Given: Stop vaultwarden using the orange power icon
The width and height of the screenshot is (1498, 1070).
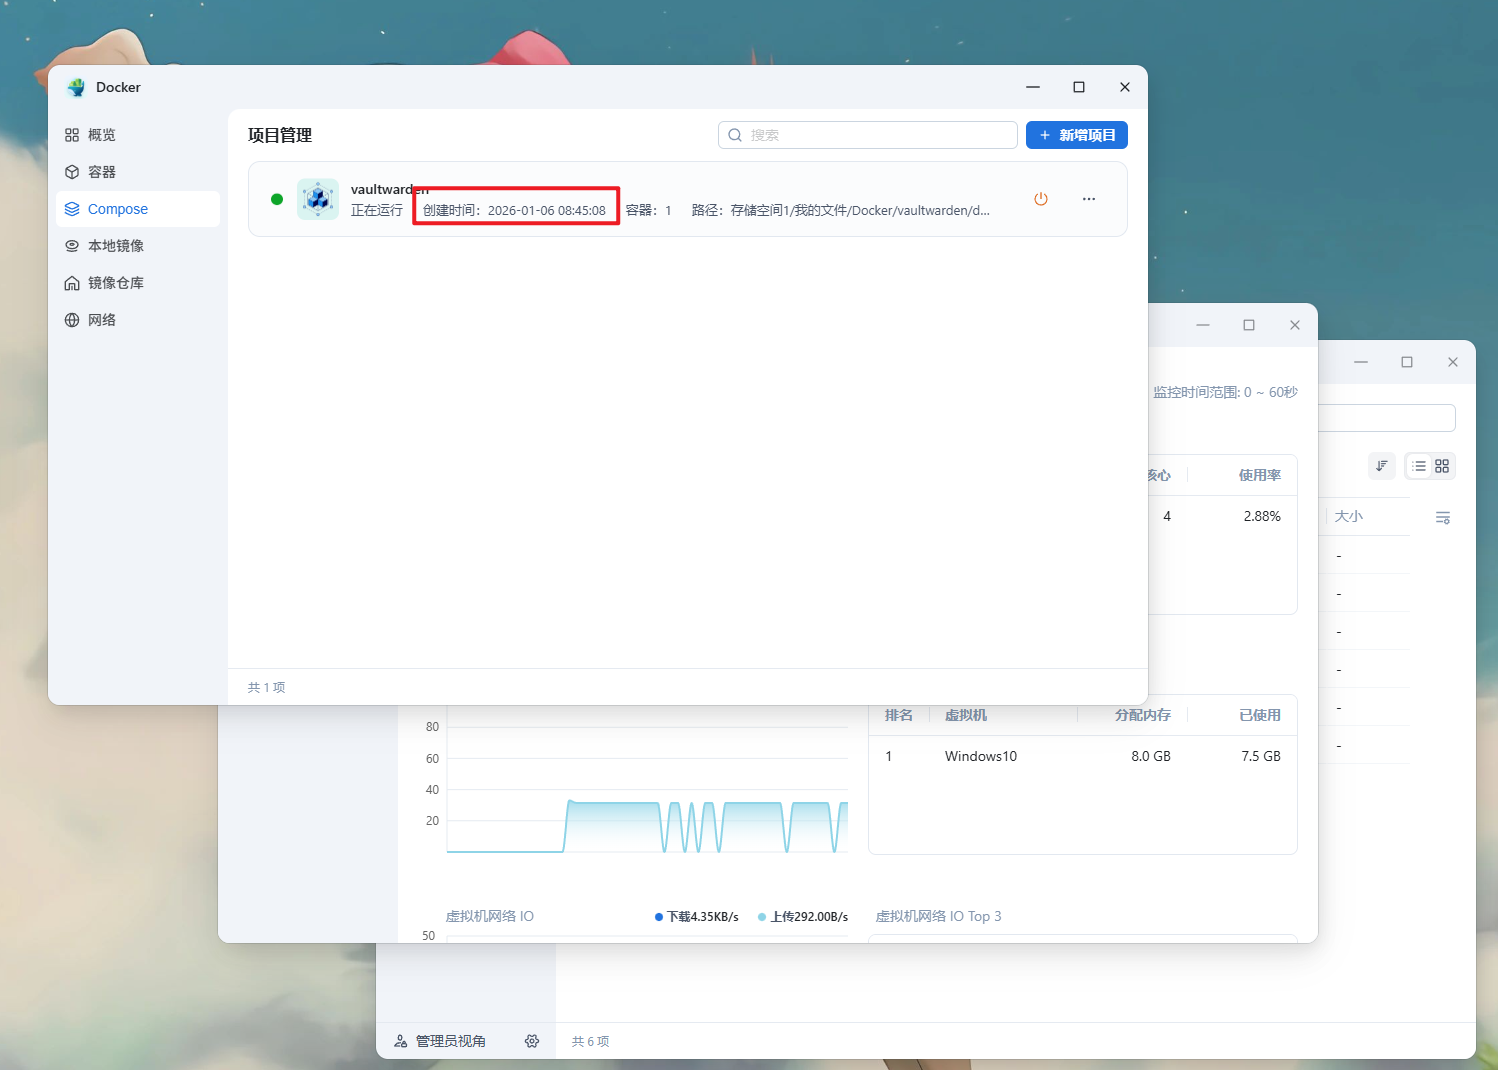Looking at the screenshot, I should [1041, 199].
